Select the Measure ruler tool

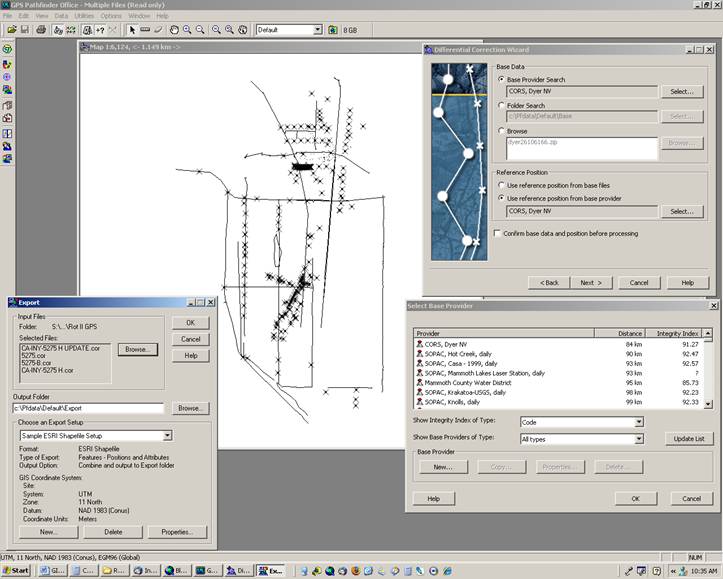click(145, 30)
